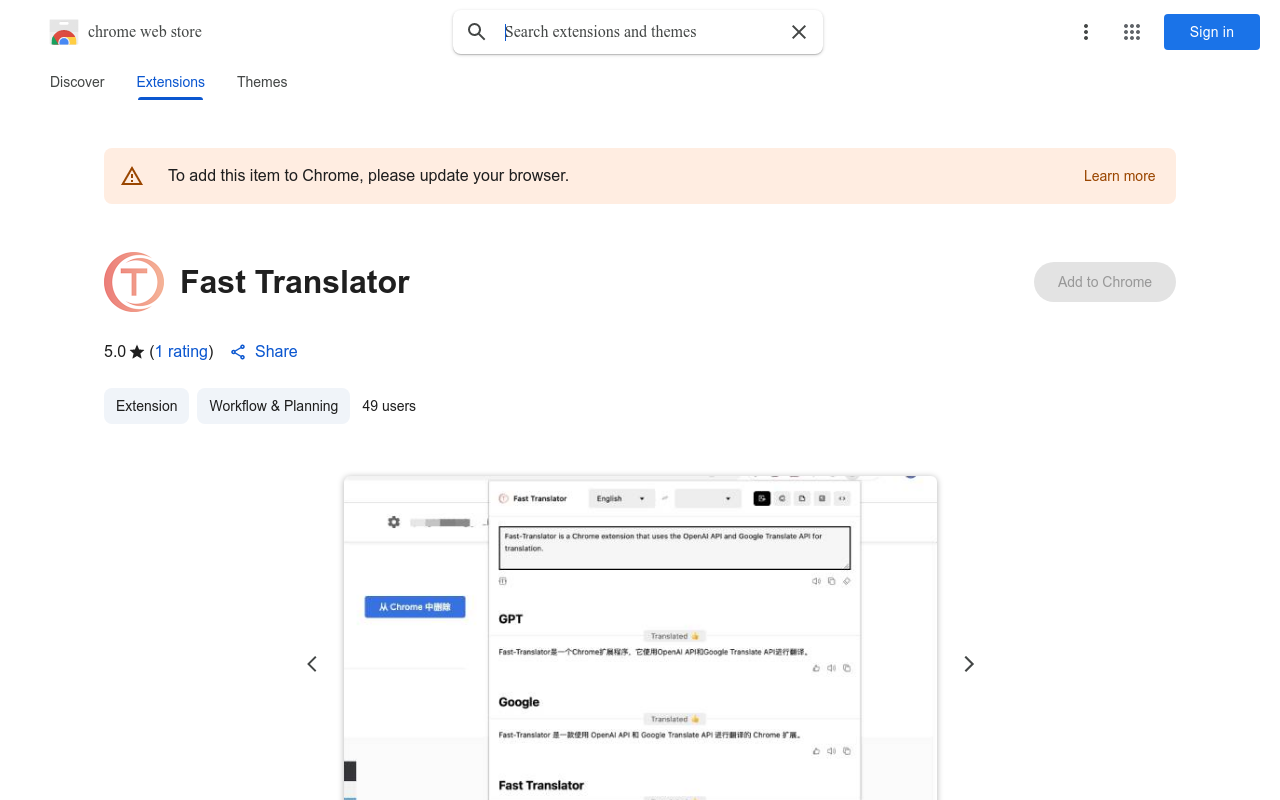Viewport: 1280px width, 800px height.
Task: Click the search magnifier icon
Action: pyautogui.click(x=477, y=32)
